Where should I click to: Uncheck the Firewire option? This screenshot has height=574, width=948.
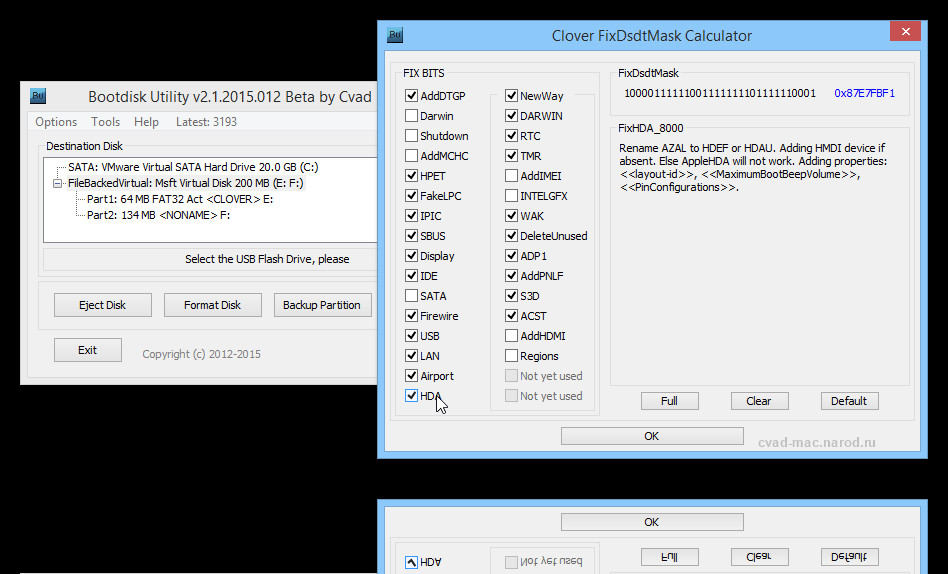pos(411,316)
